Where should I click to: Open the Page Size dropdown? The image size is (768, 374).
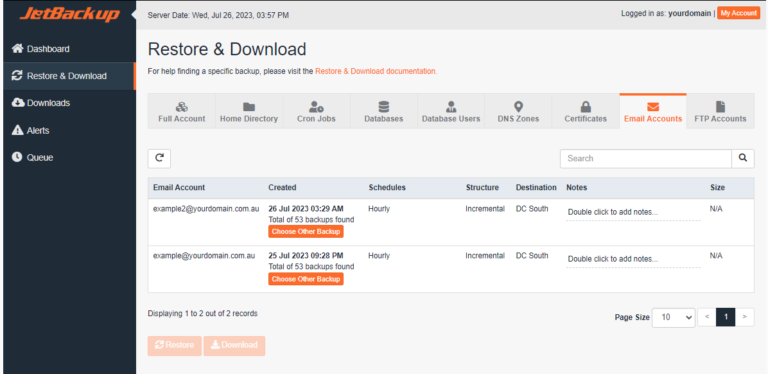coord(673,317)
